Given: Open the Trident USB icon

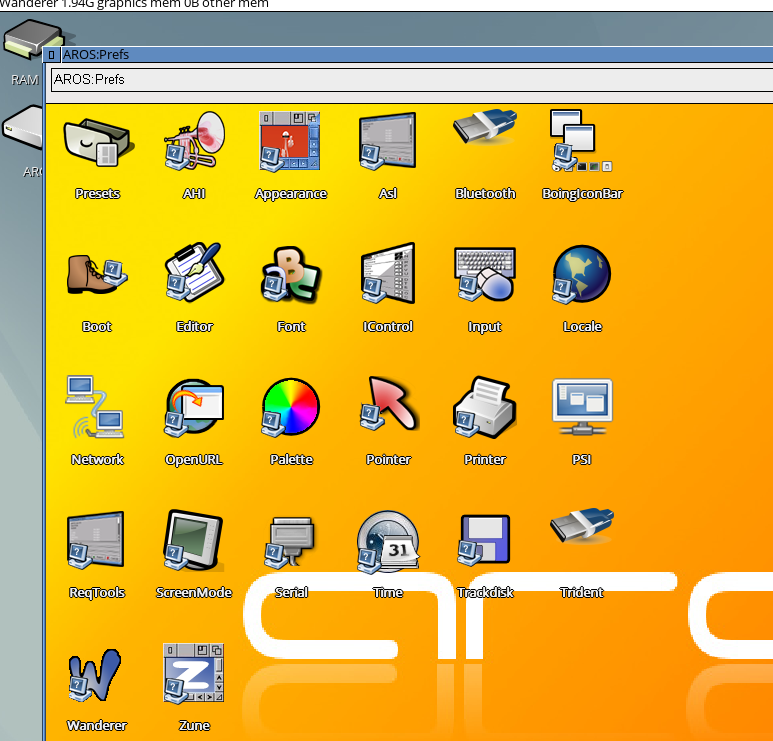Looking at the screenshot, I should (582, 525).
